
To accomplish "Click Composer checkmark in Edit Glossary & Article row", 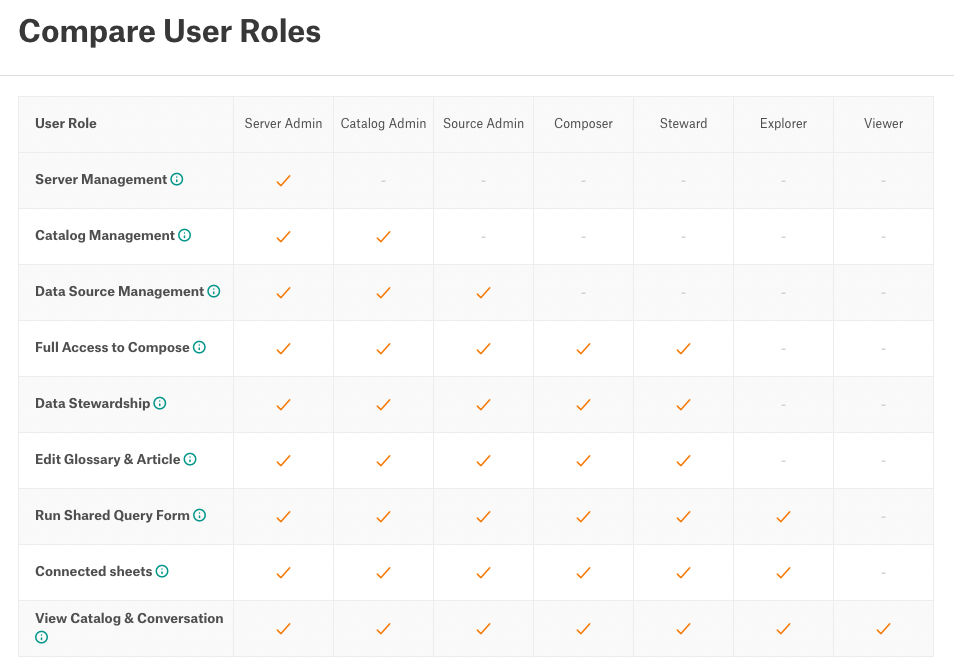I will [583, 460].
